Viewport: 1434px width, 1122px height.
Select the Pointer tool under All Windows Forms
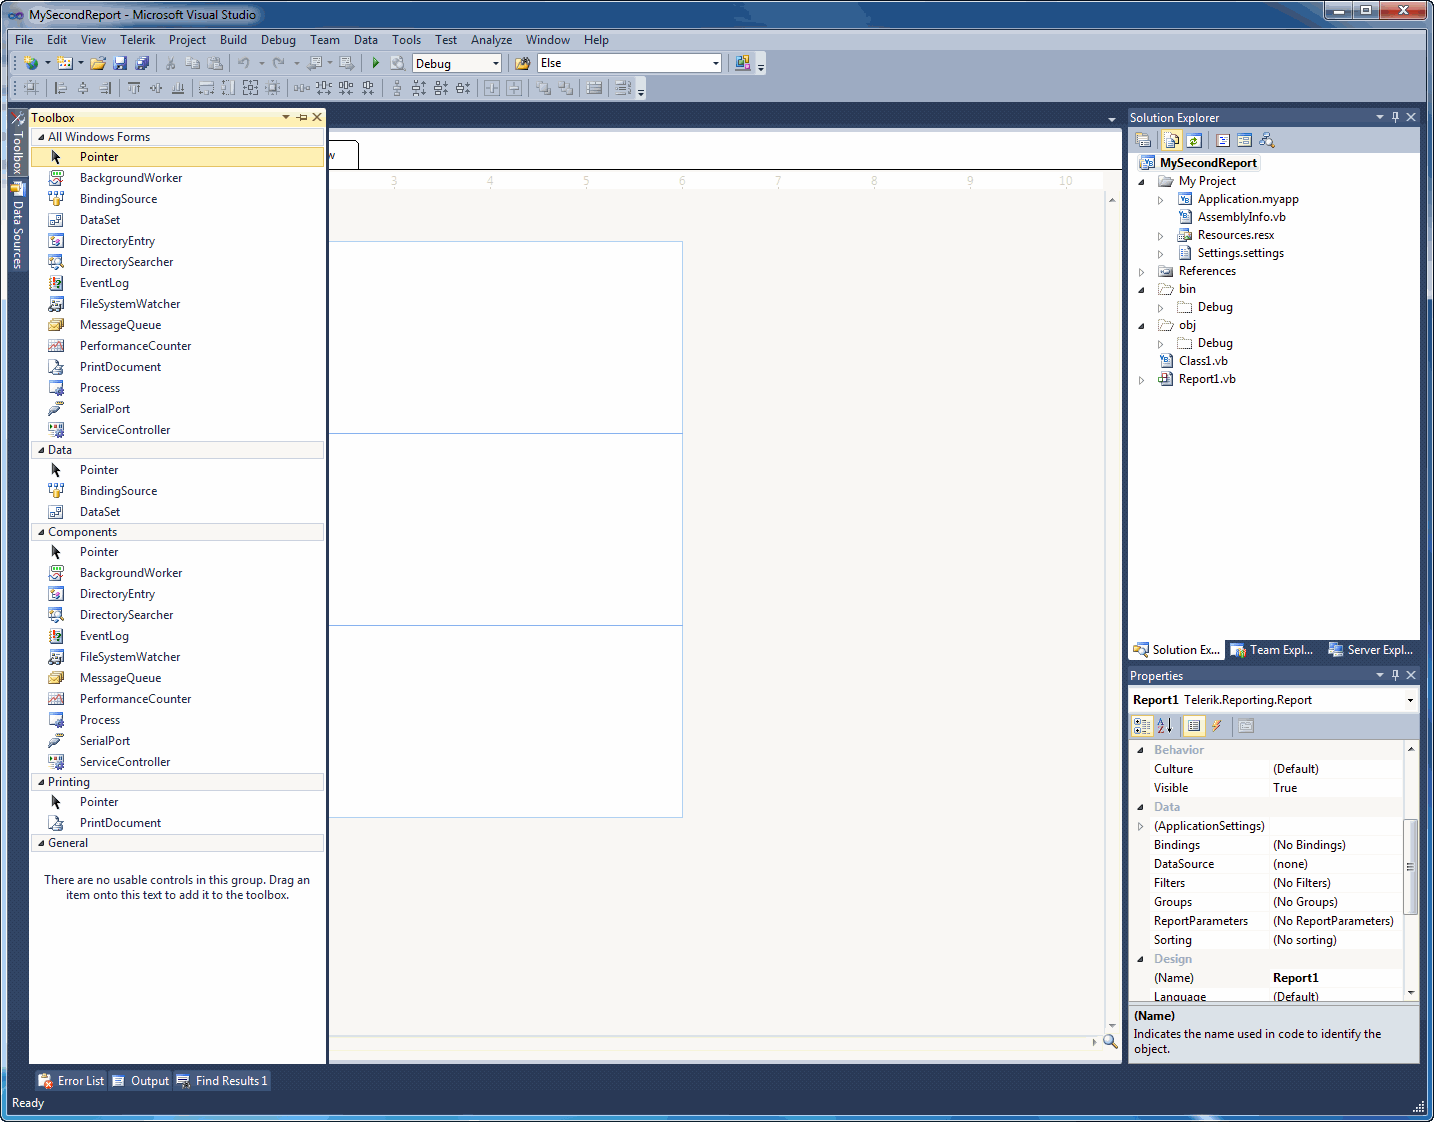[x=177, y=157]
